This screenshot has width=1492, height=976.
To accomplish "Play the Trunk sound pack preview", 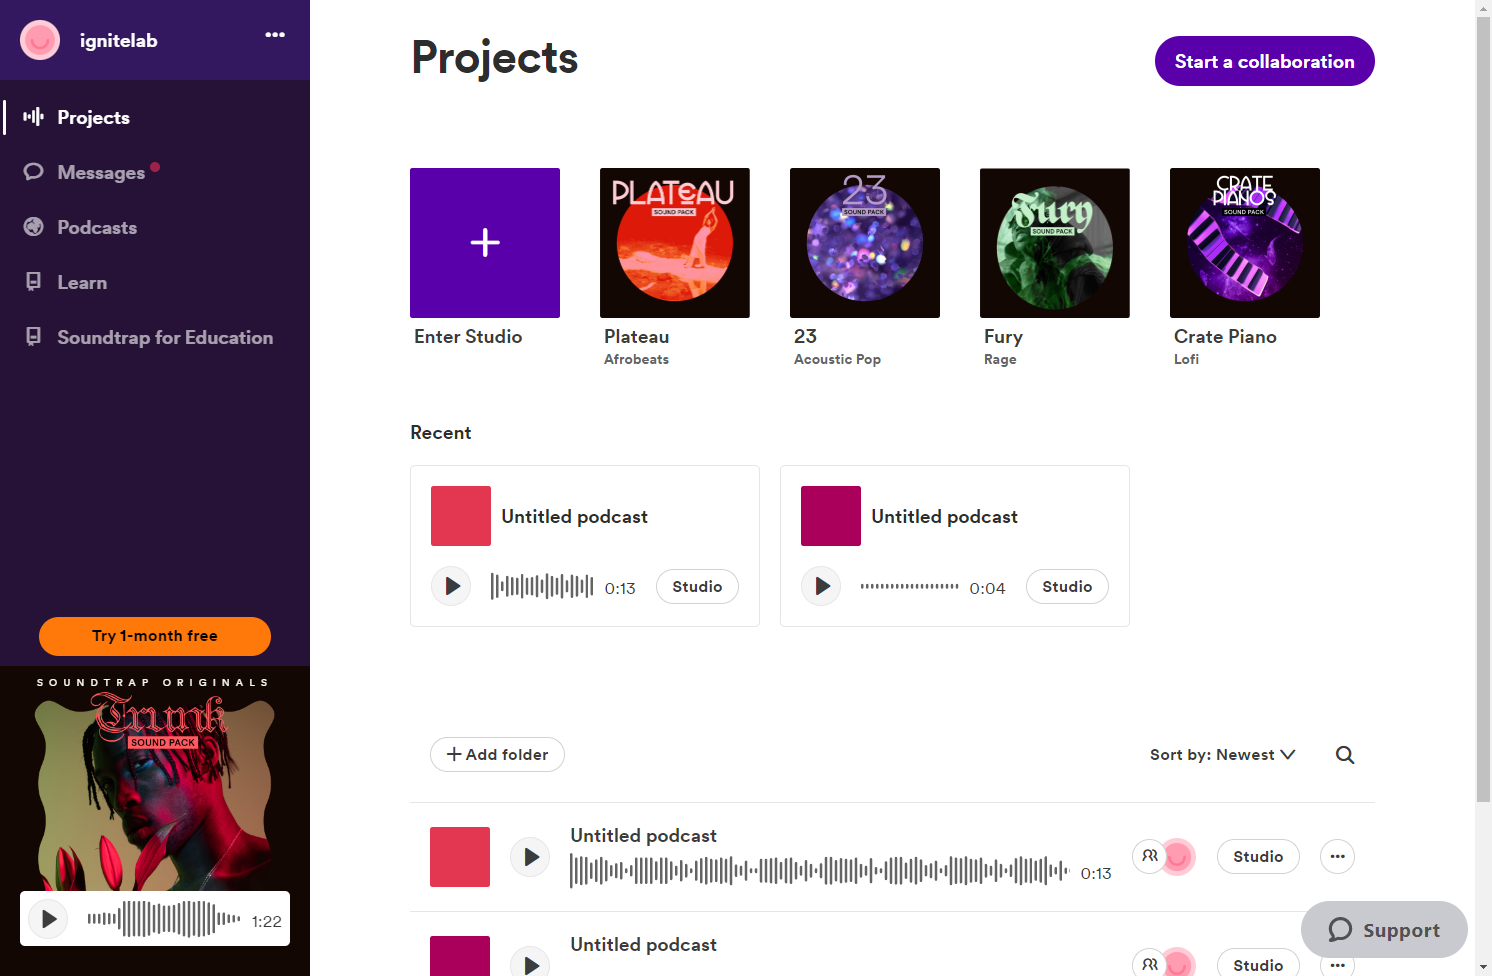I will (48, 919).
